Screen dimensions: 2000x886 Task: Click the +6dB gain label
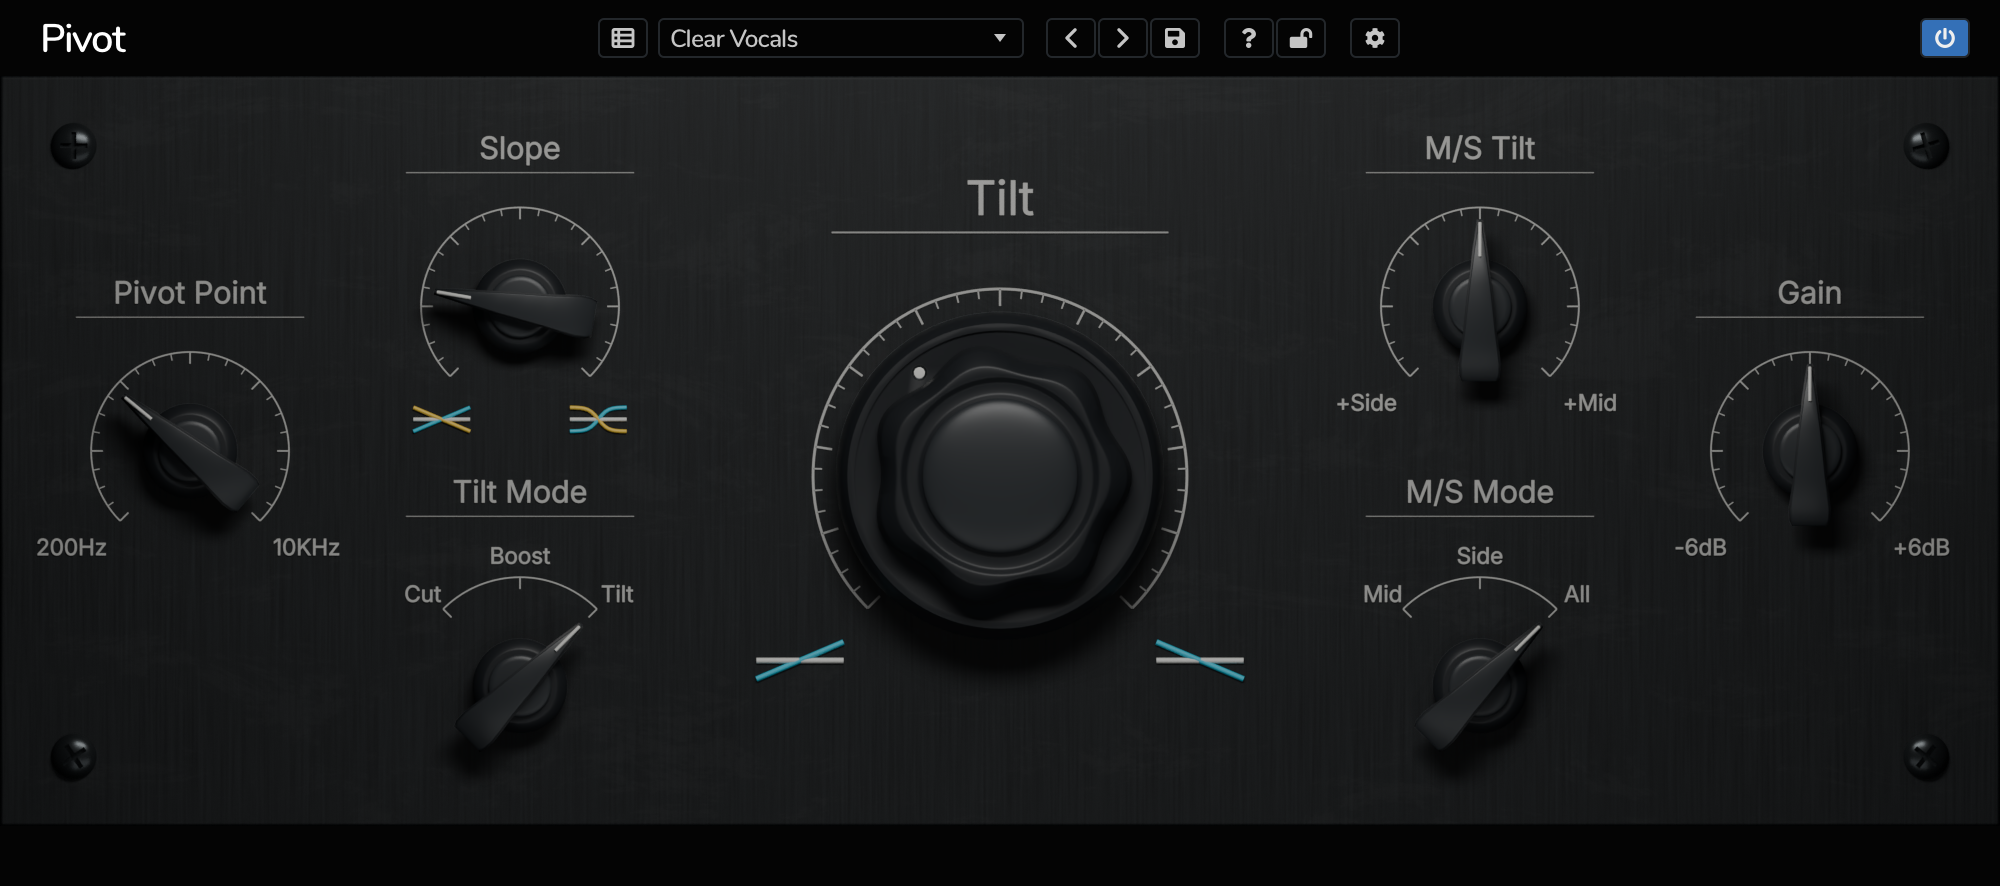[1921, 548]
